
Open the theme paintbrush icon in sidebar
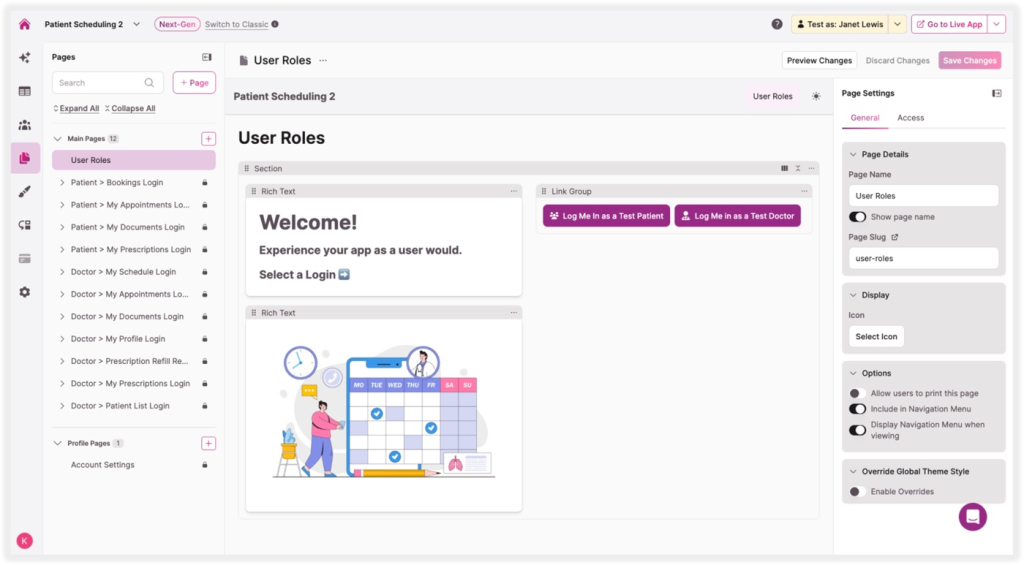[25, 191]
